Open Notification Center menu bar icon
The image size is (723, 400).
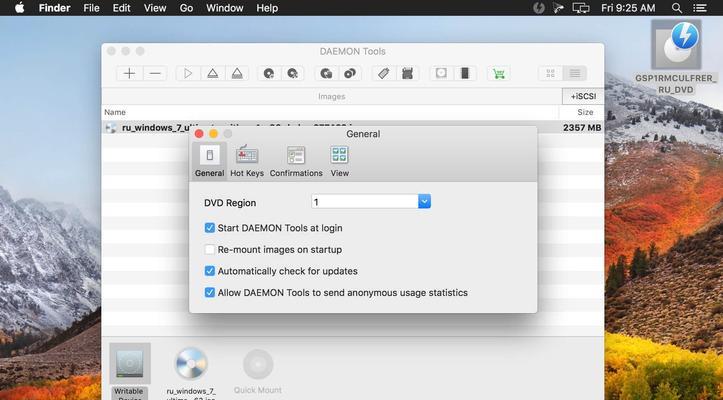click(x=700, y=8)
